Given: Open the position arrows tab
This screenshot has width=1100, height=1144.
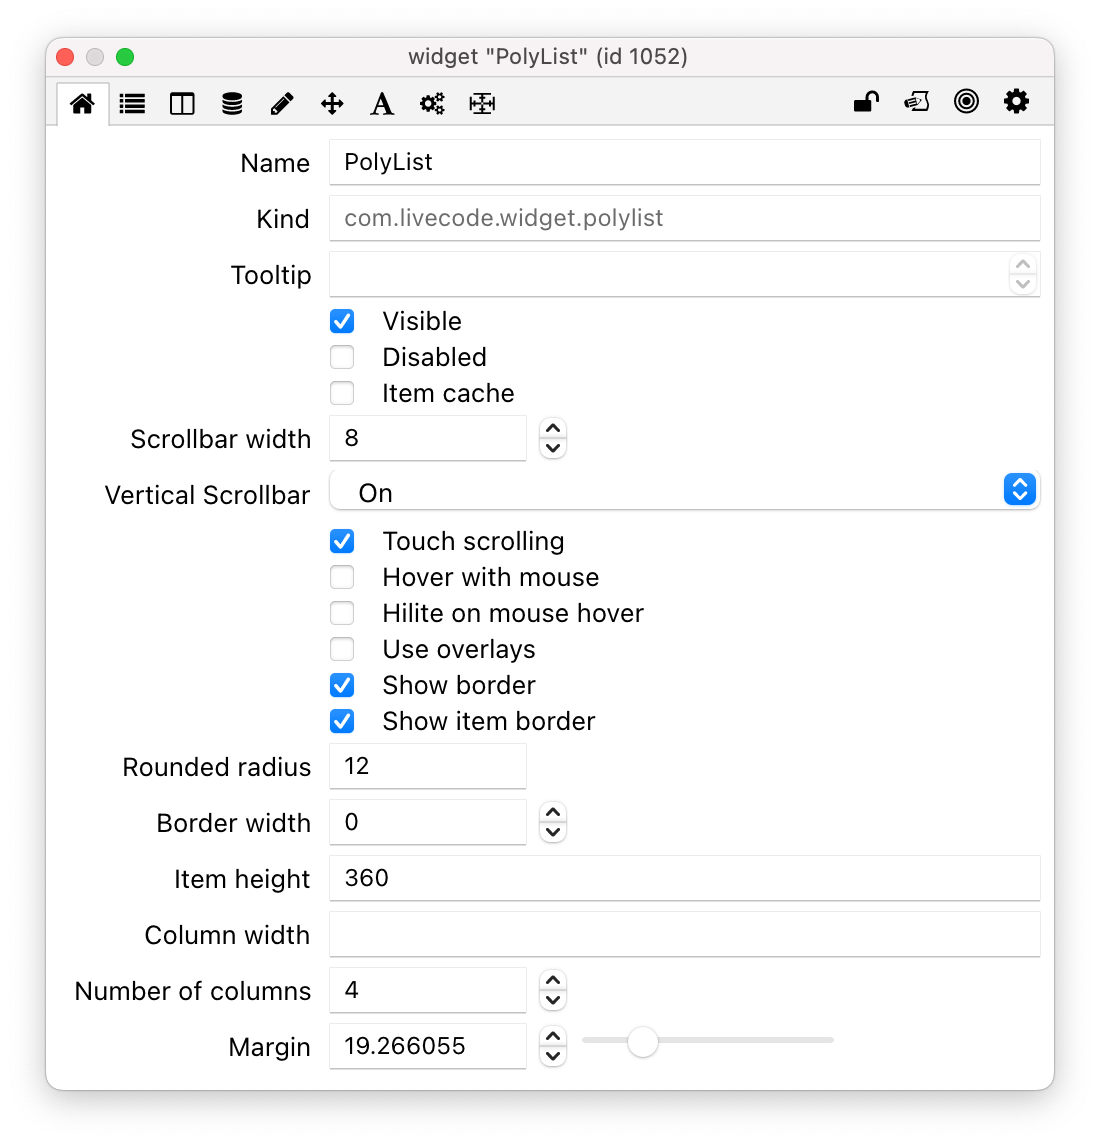Looking at the screenshot, I should point(332,103).
